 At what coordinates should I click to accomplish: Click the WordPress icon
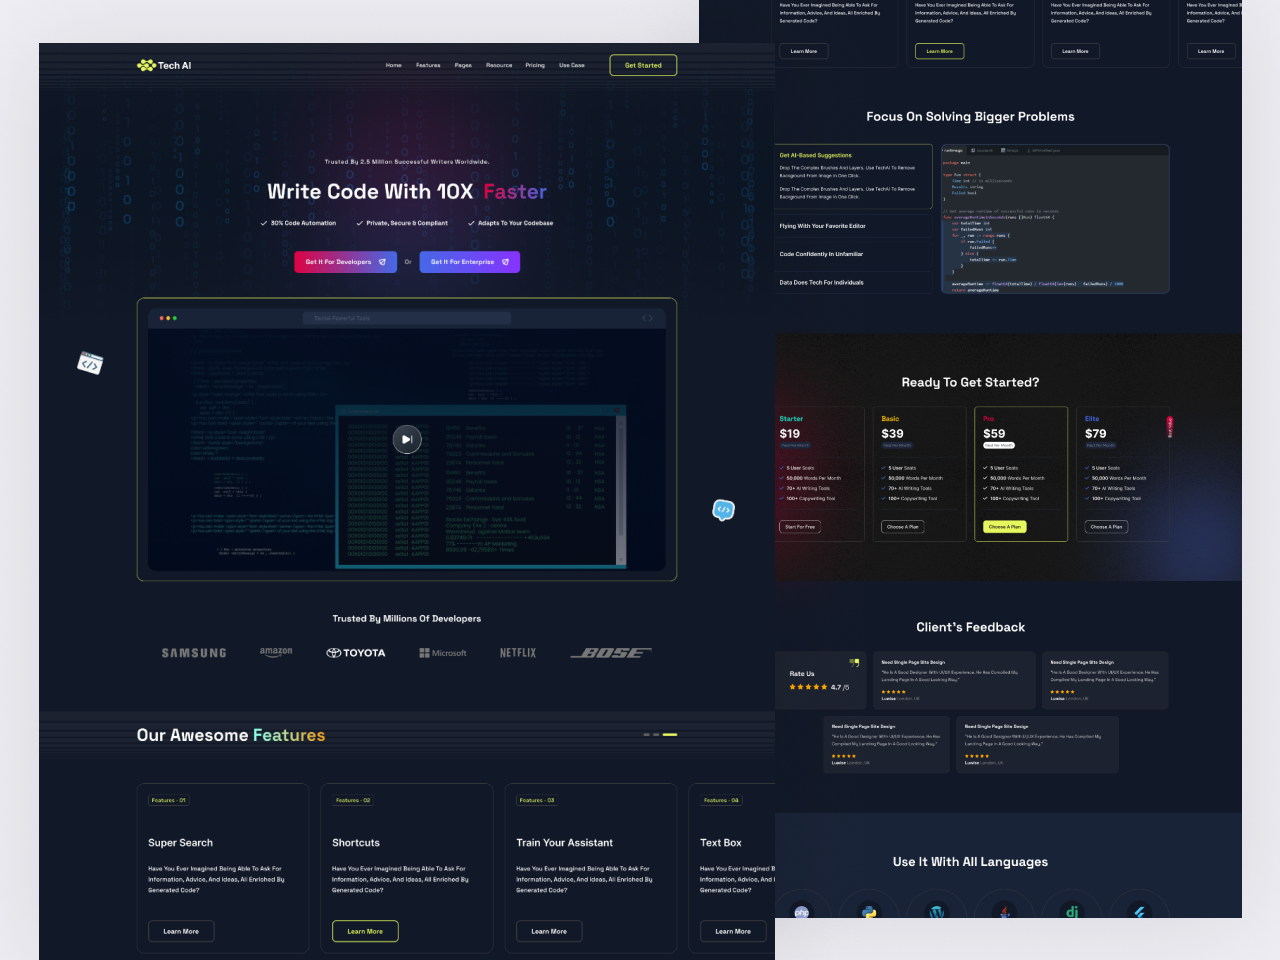pos(937,912)
